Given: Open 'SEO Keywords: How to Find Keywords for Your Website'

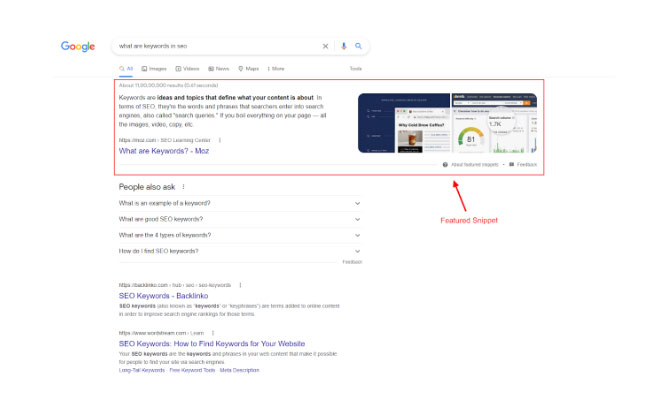Looking at the screenshot, I should tap(212, 344).
